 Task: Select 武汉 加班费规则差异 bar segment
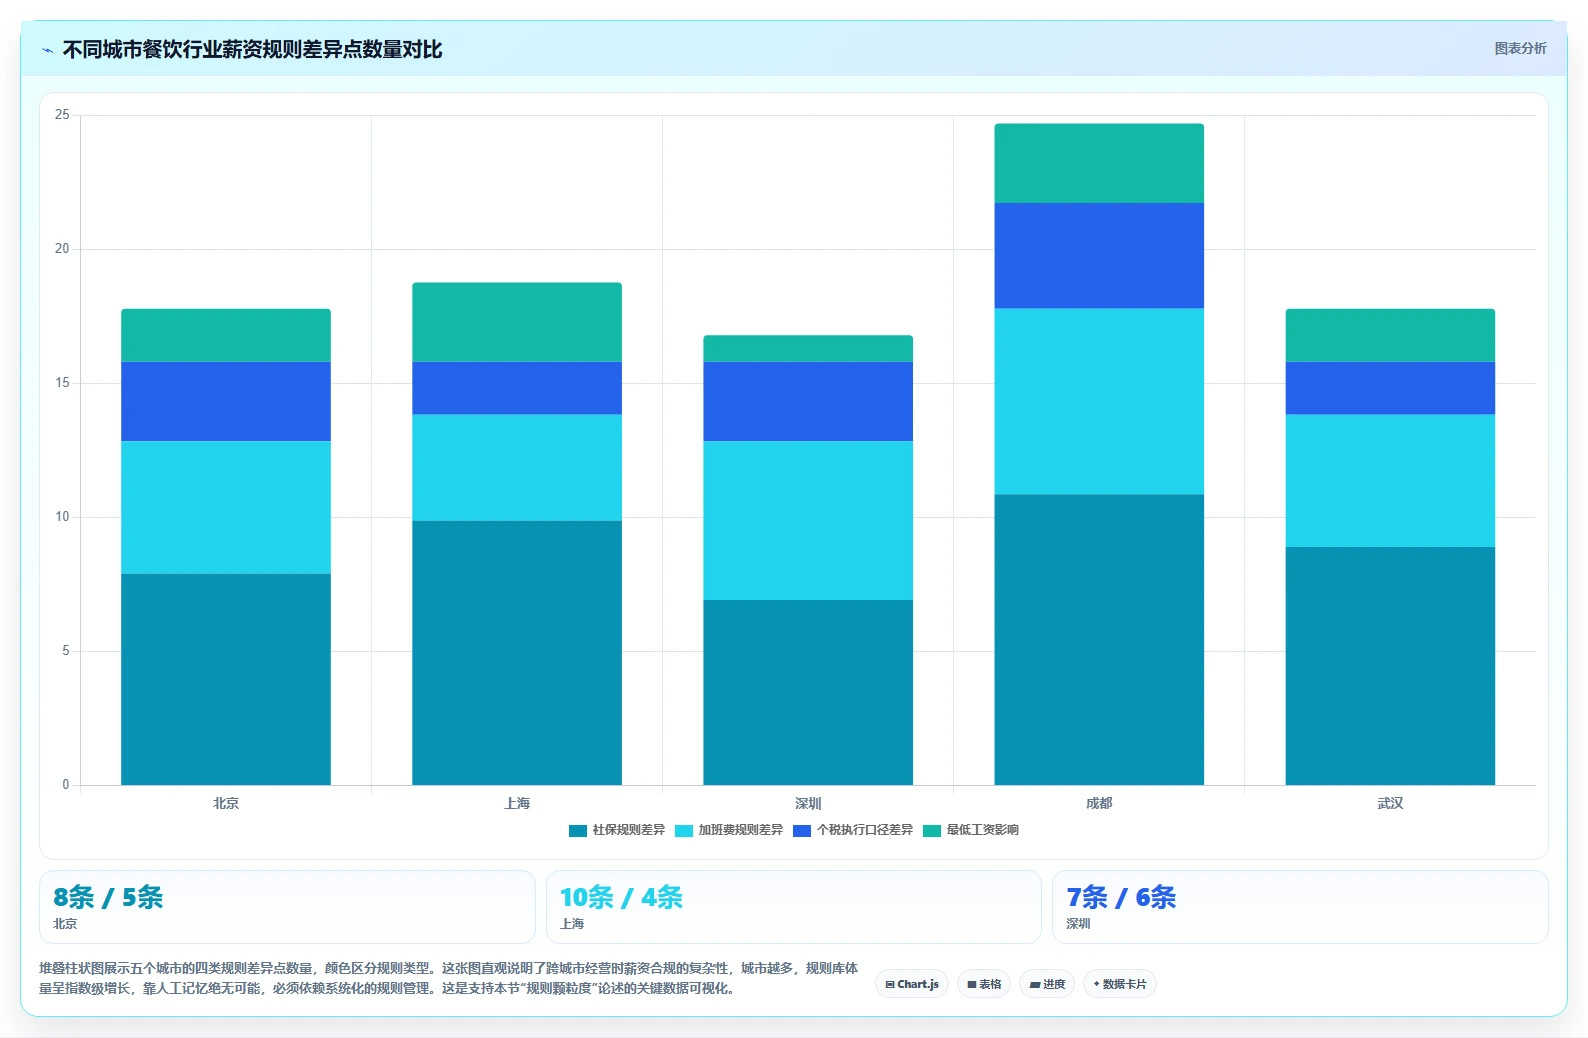(1390, 481)
